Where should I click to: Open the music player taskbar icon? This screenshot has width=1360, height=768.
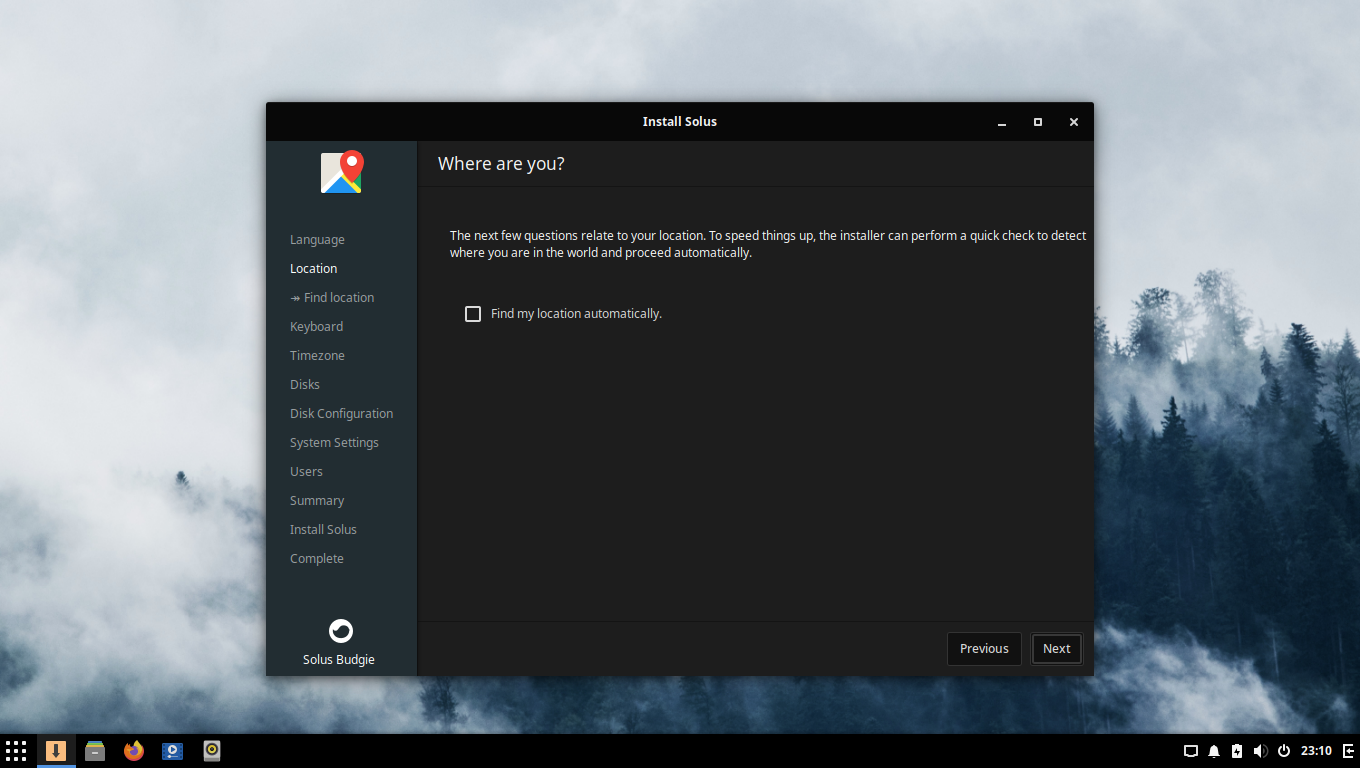[x=212, y=751]
